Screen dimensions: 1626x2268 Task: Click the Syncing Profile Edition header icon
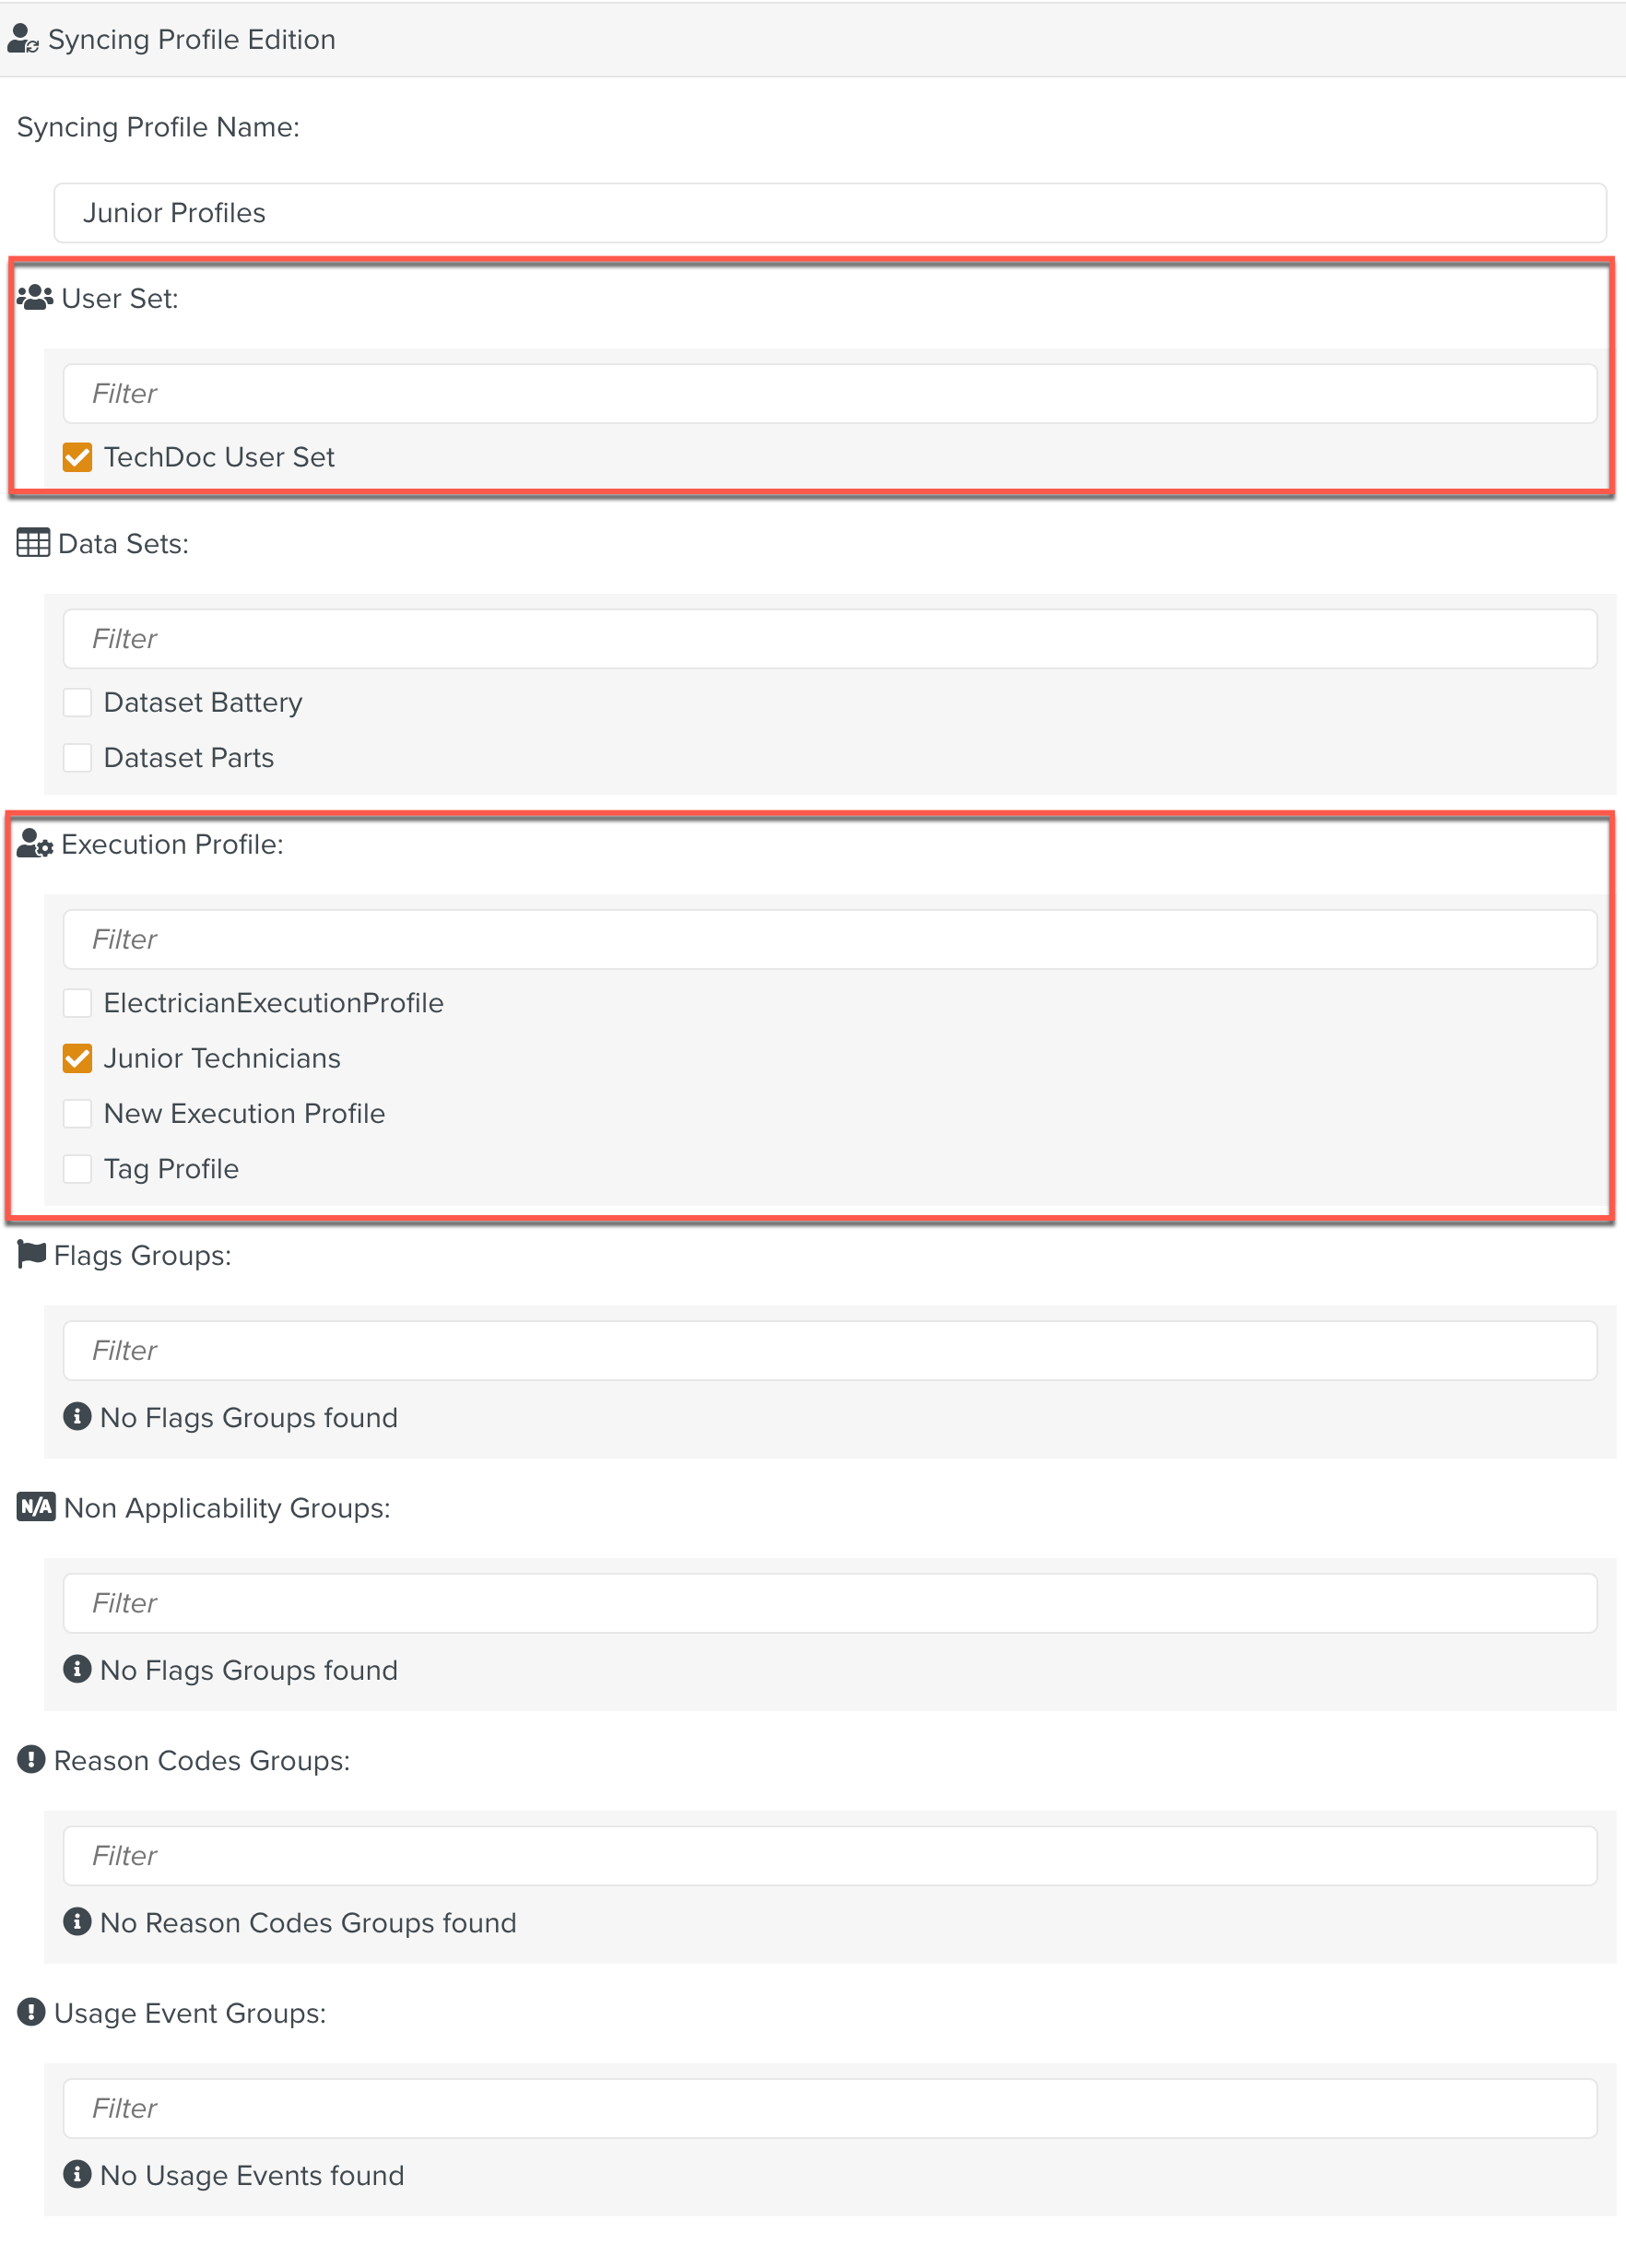tap(22, 38)
